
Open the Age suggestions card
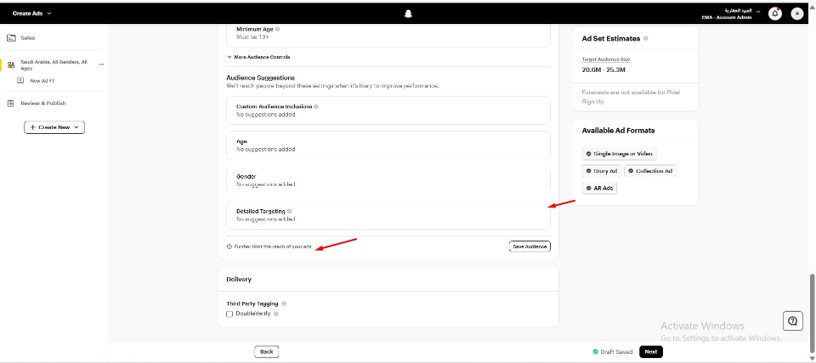tap(388, 146)
